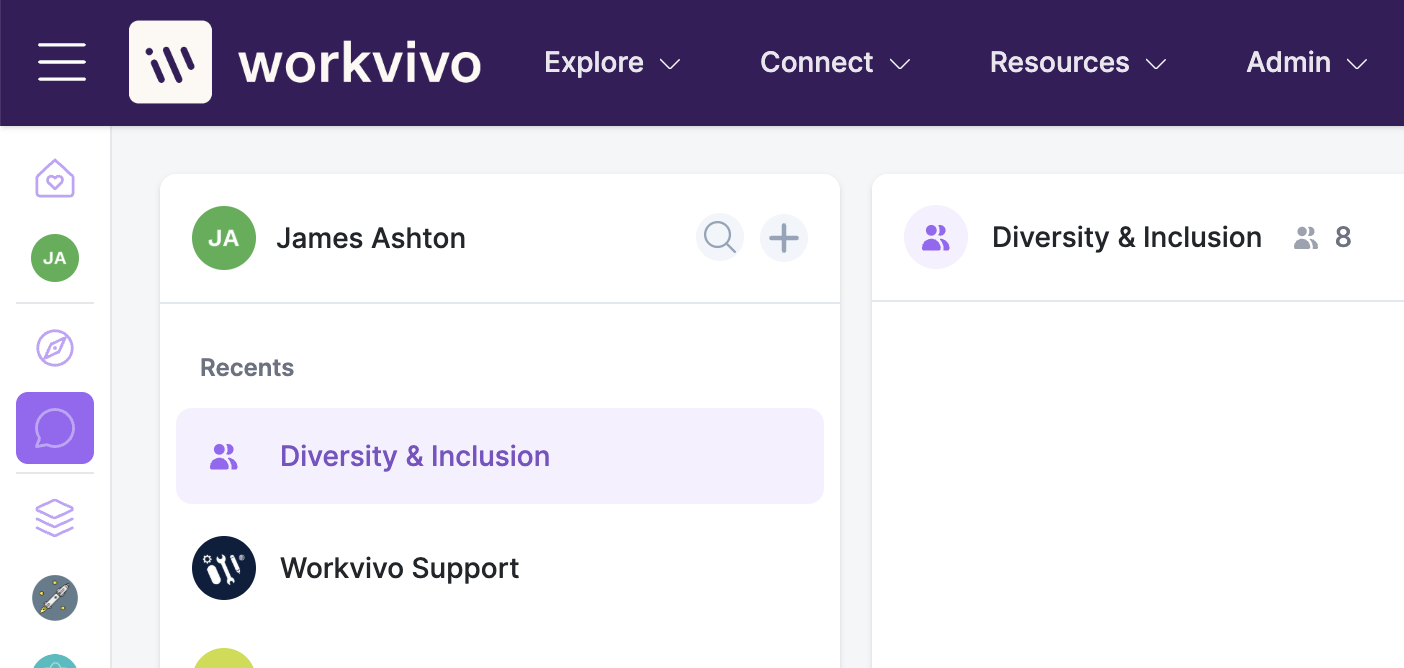Open the compass explore icon
Image resolution: width=1404 pixels, height=668 pixels.
[x=55, y=348]
